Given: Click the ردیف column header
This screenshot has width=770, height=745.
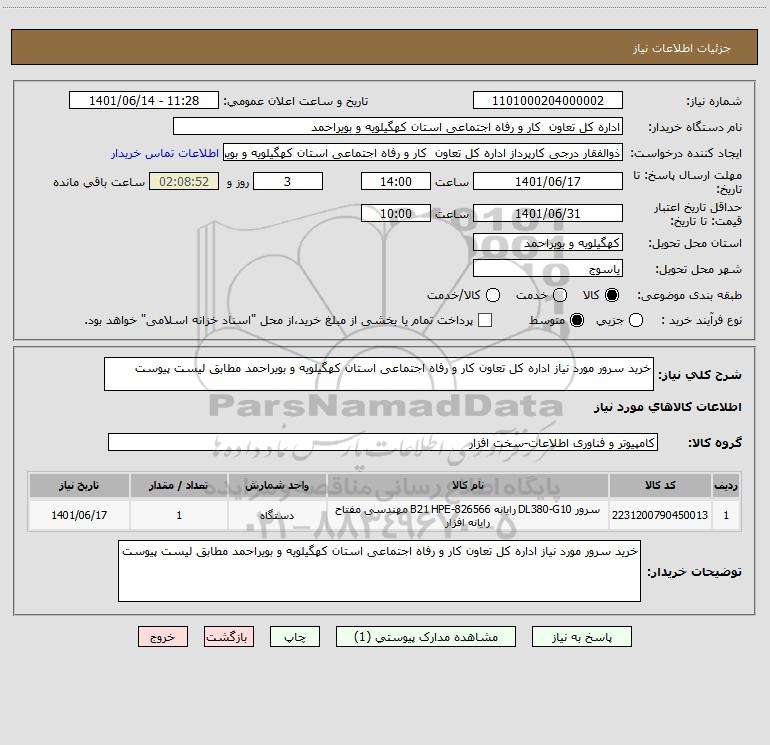Looking at the screenshot, I should pos(726,485).
